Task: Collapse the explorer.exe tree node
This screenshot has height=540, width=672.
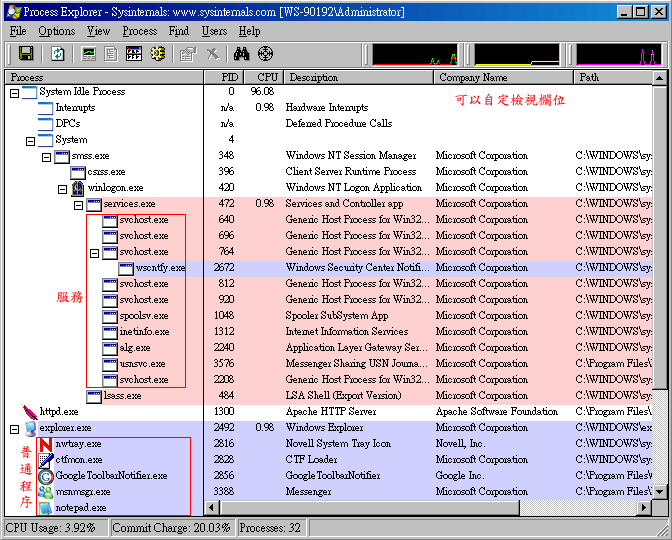Action: [15, 429]
